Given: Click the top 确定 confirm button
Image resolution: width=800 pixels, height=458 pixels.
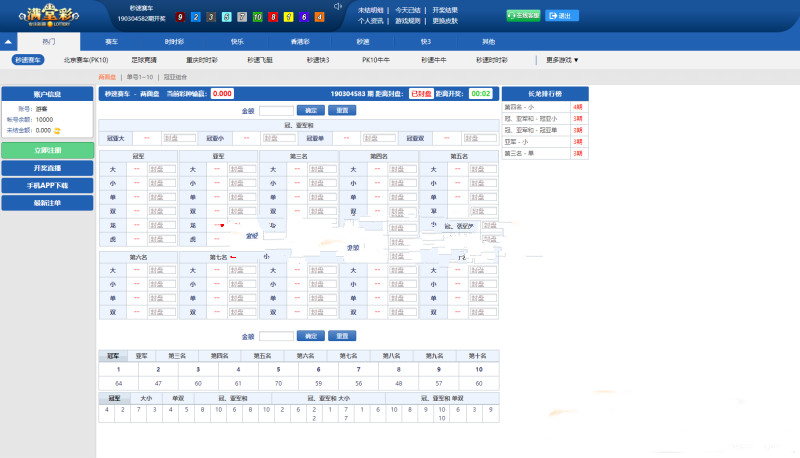Looking at the screenshot, I should click(x=311, y=110).
